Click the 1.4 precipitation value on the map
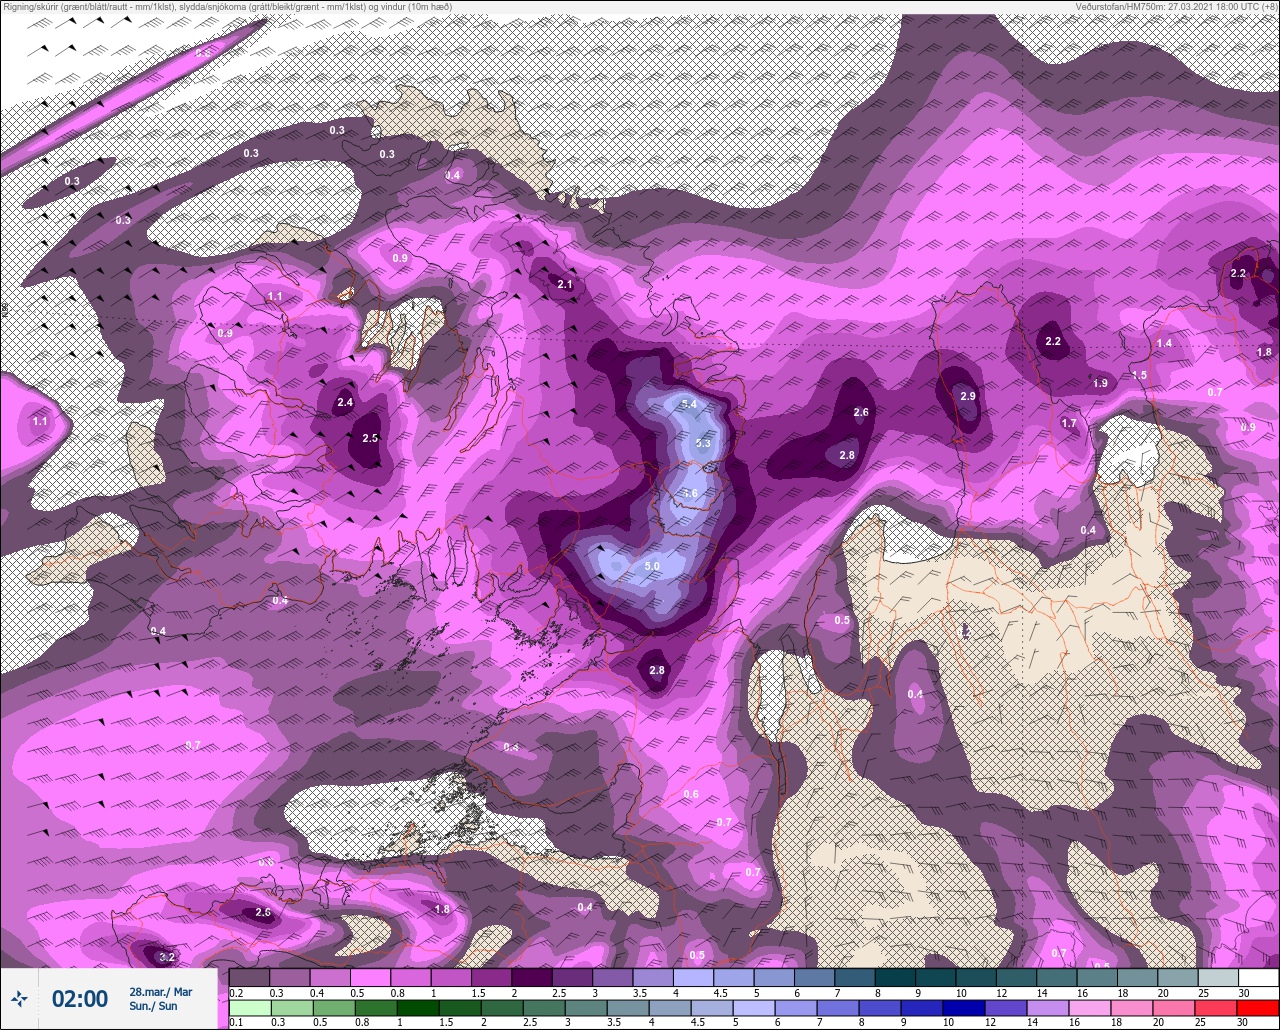 [x=1164, y=343]
